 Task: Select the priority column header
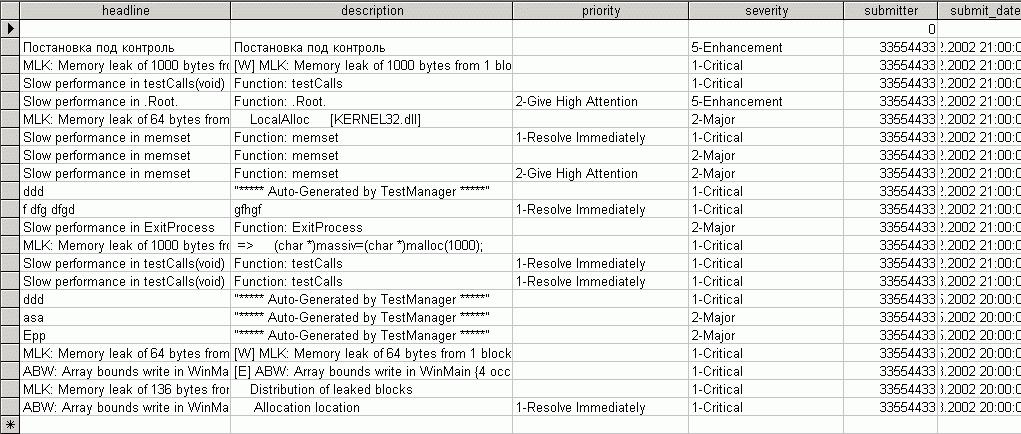point(600,11)
